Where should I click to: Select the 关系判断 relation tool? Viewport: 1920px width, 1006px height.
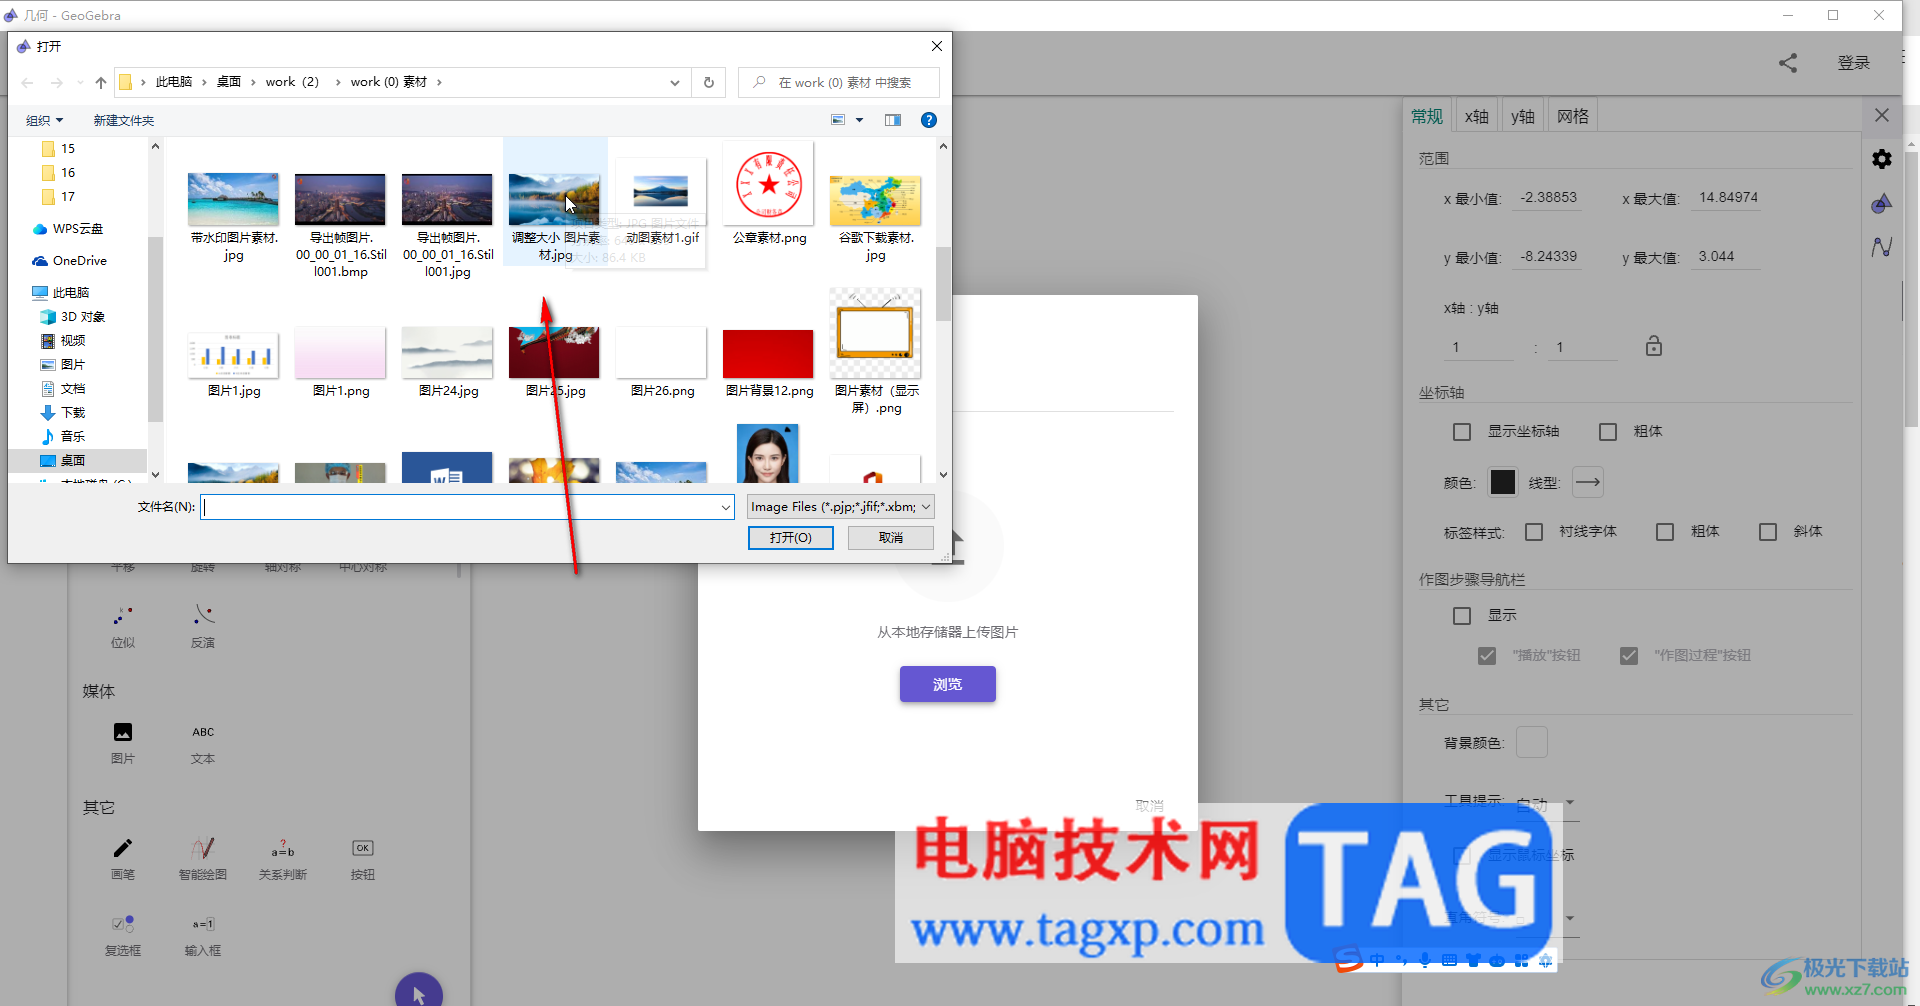coord(283,849)
